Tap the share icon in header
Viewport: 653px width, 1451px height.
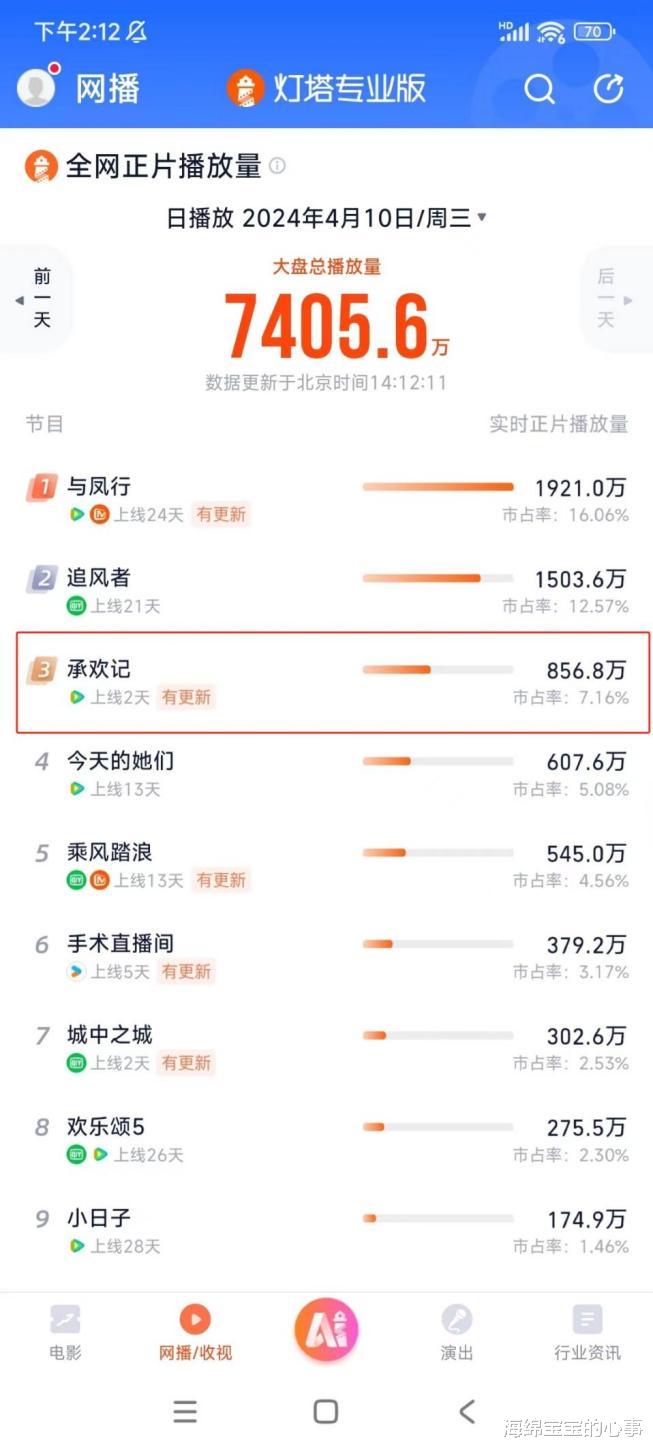pos(608,89)
